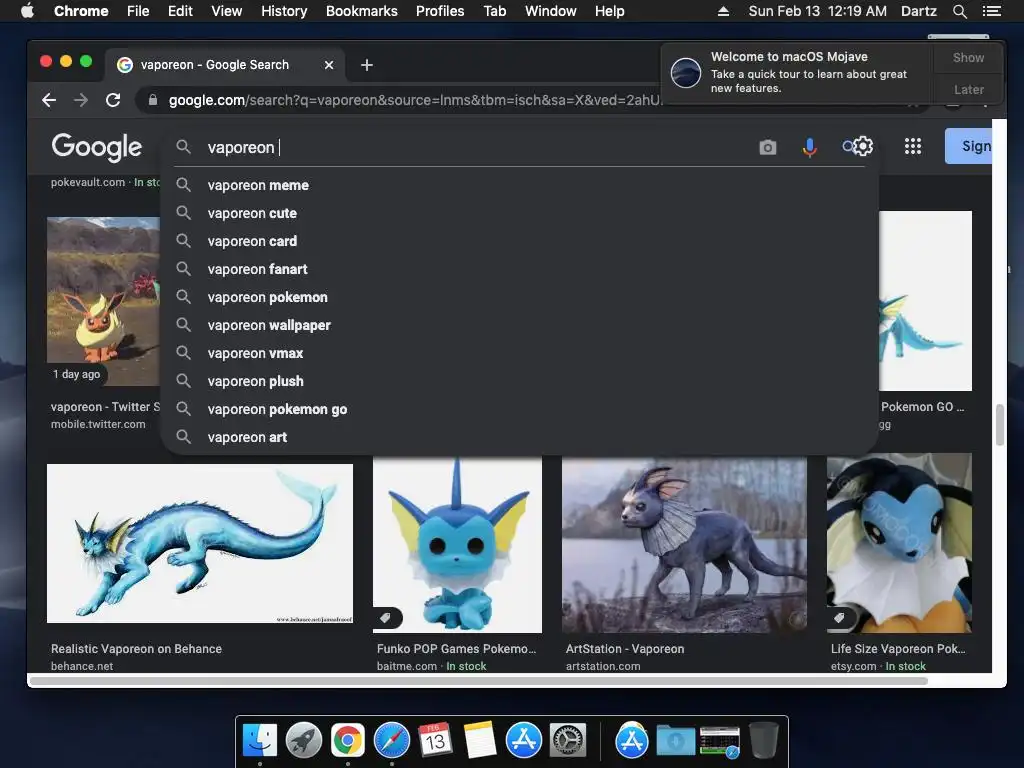Open Google quick settings gear icon
The image size is (1024, 768).
tap(863, 146)
